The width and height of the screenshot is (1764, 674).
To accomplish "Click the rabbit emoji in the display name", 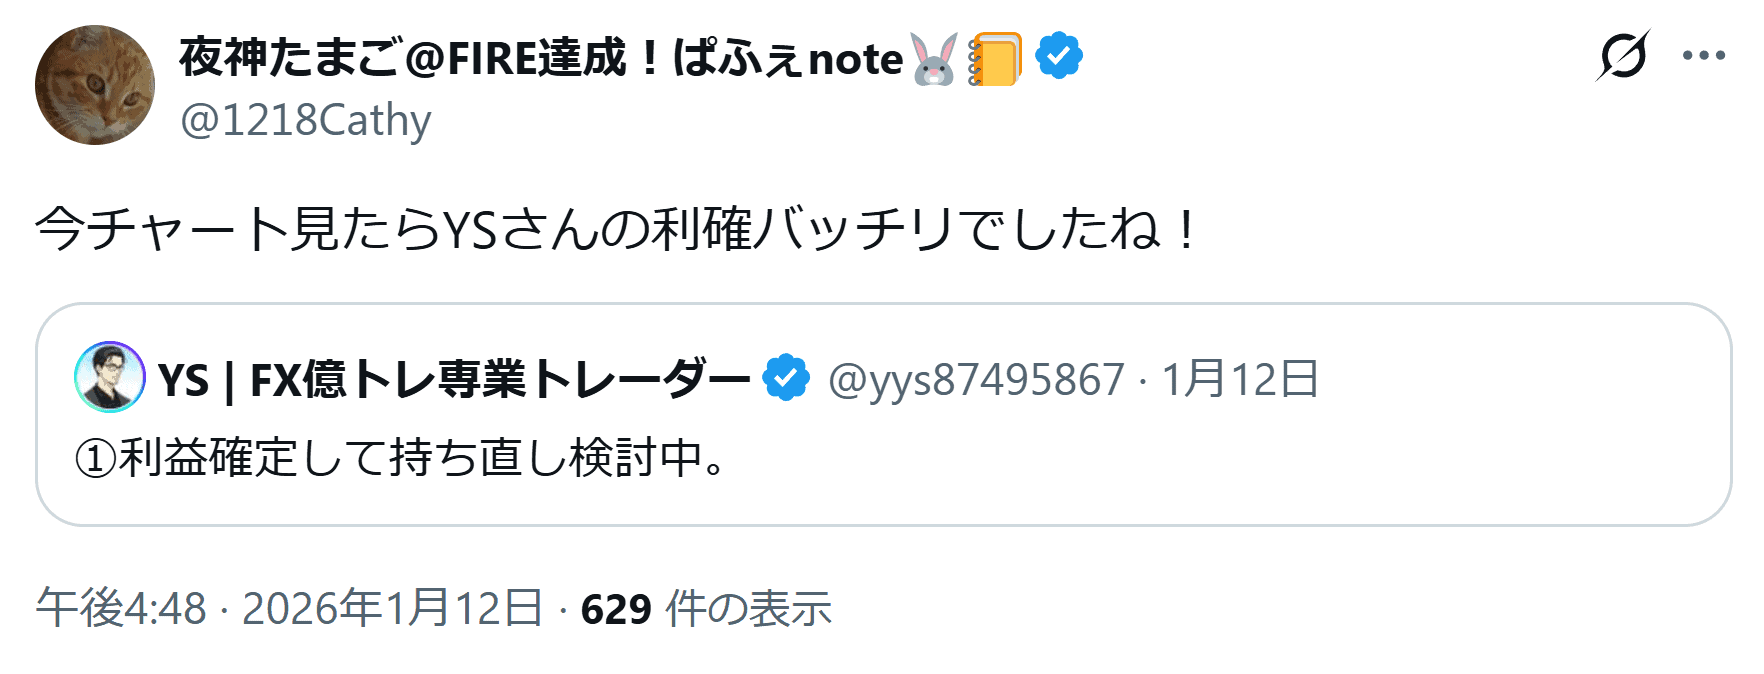I will click(934, 59).
